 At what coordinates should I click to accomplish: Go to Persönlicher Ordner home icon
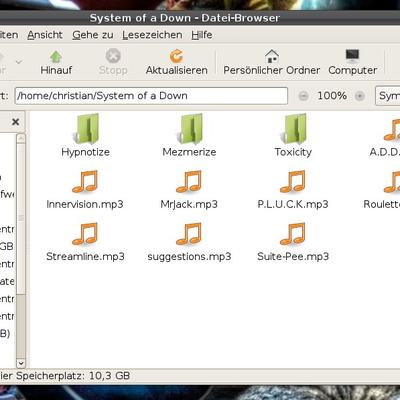pyautogui.click(x=272, y=56)
